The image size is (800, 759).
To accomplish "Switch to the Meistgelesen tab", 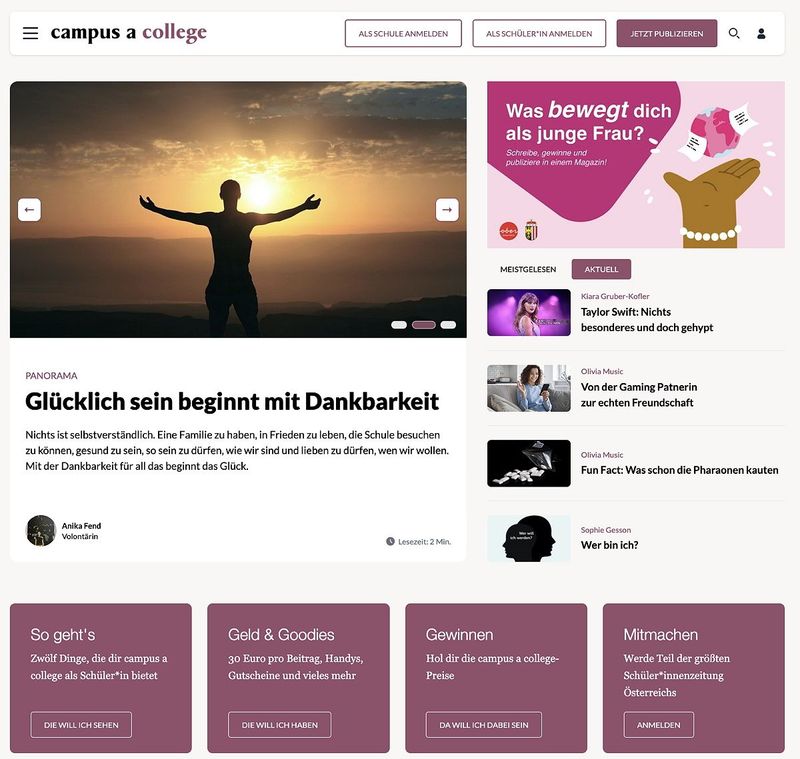I will point(528,269).
